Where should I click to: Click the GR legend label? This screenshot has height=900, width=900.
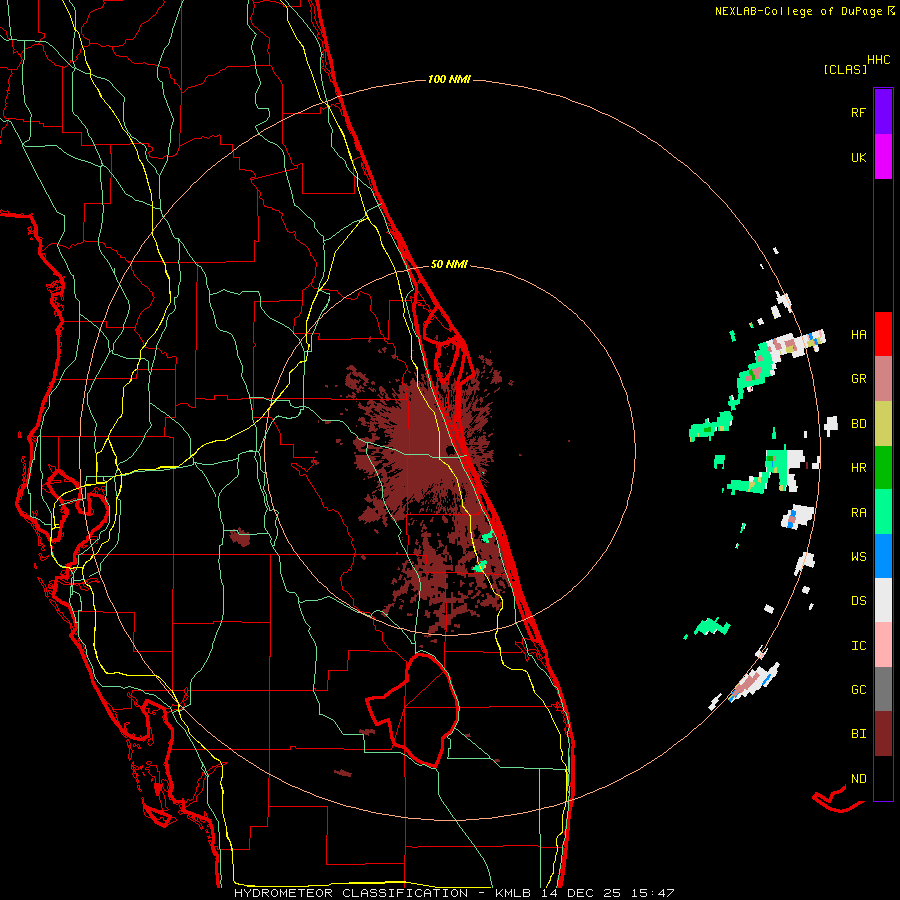(858, 379)
